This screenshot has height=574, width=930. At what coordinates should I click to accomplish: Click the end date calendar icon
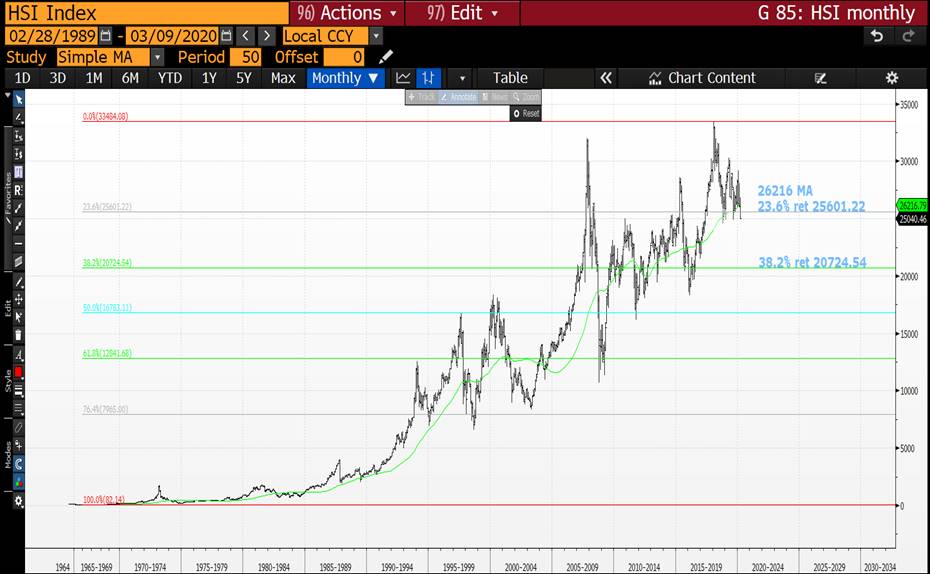tap(226, 36)
